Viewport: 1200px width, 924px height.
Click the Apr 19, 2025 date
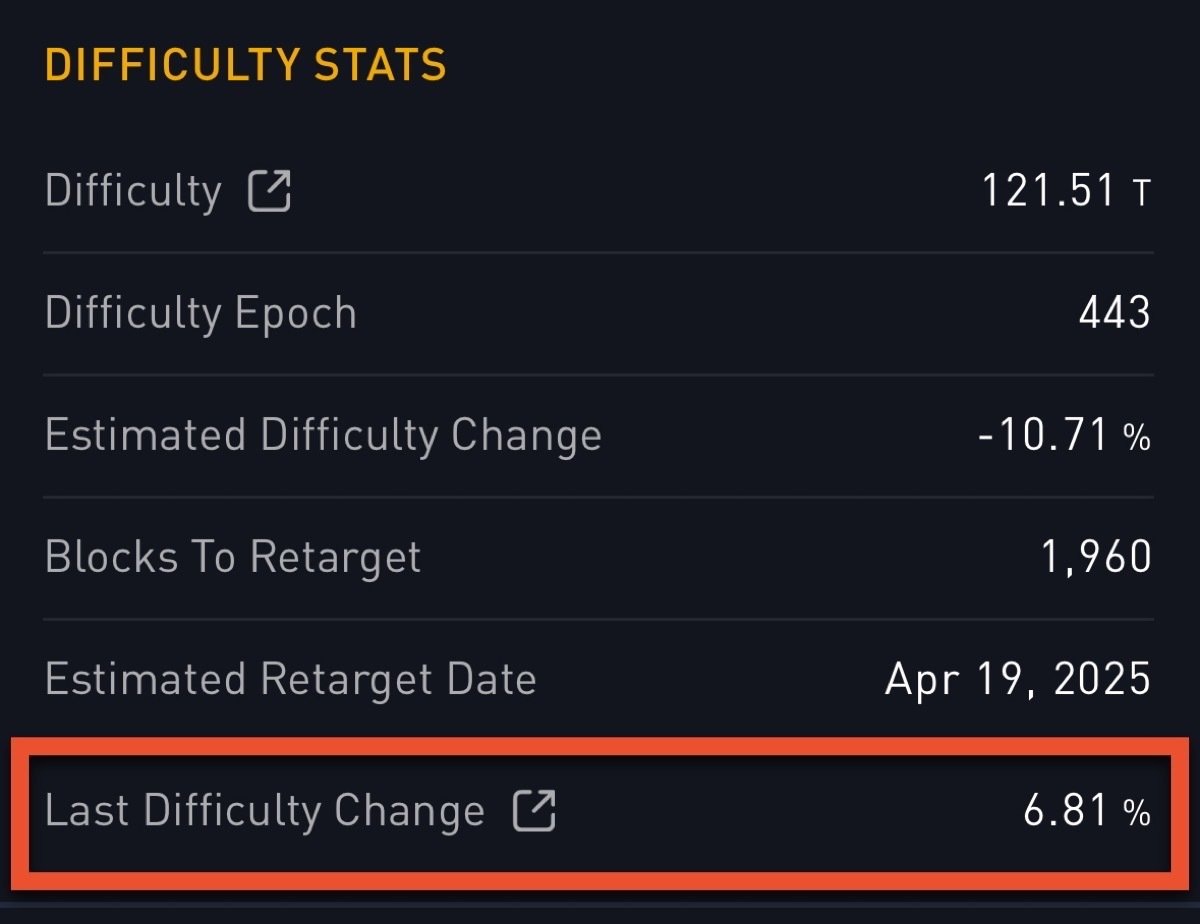[x=1018, y=680]
